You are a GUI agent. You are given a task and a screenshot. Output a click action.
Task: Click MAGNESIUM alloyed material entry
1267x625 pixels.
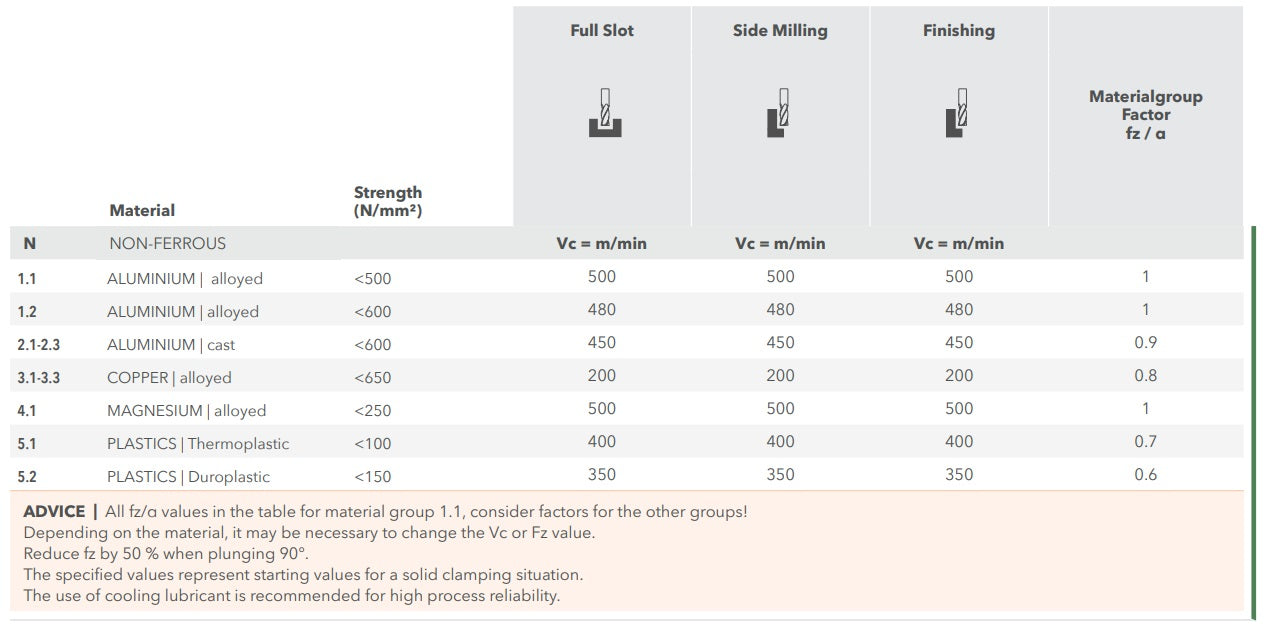click(186, 410)
